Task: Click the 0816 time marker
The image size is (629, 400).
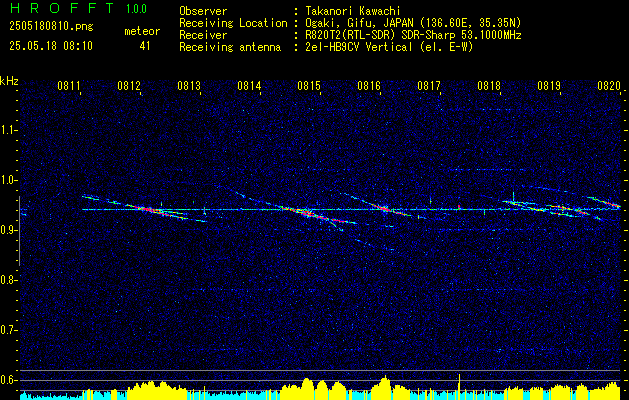Action: point(369,85)
